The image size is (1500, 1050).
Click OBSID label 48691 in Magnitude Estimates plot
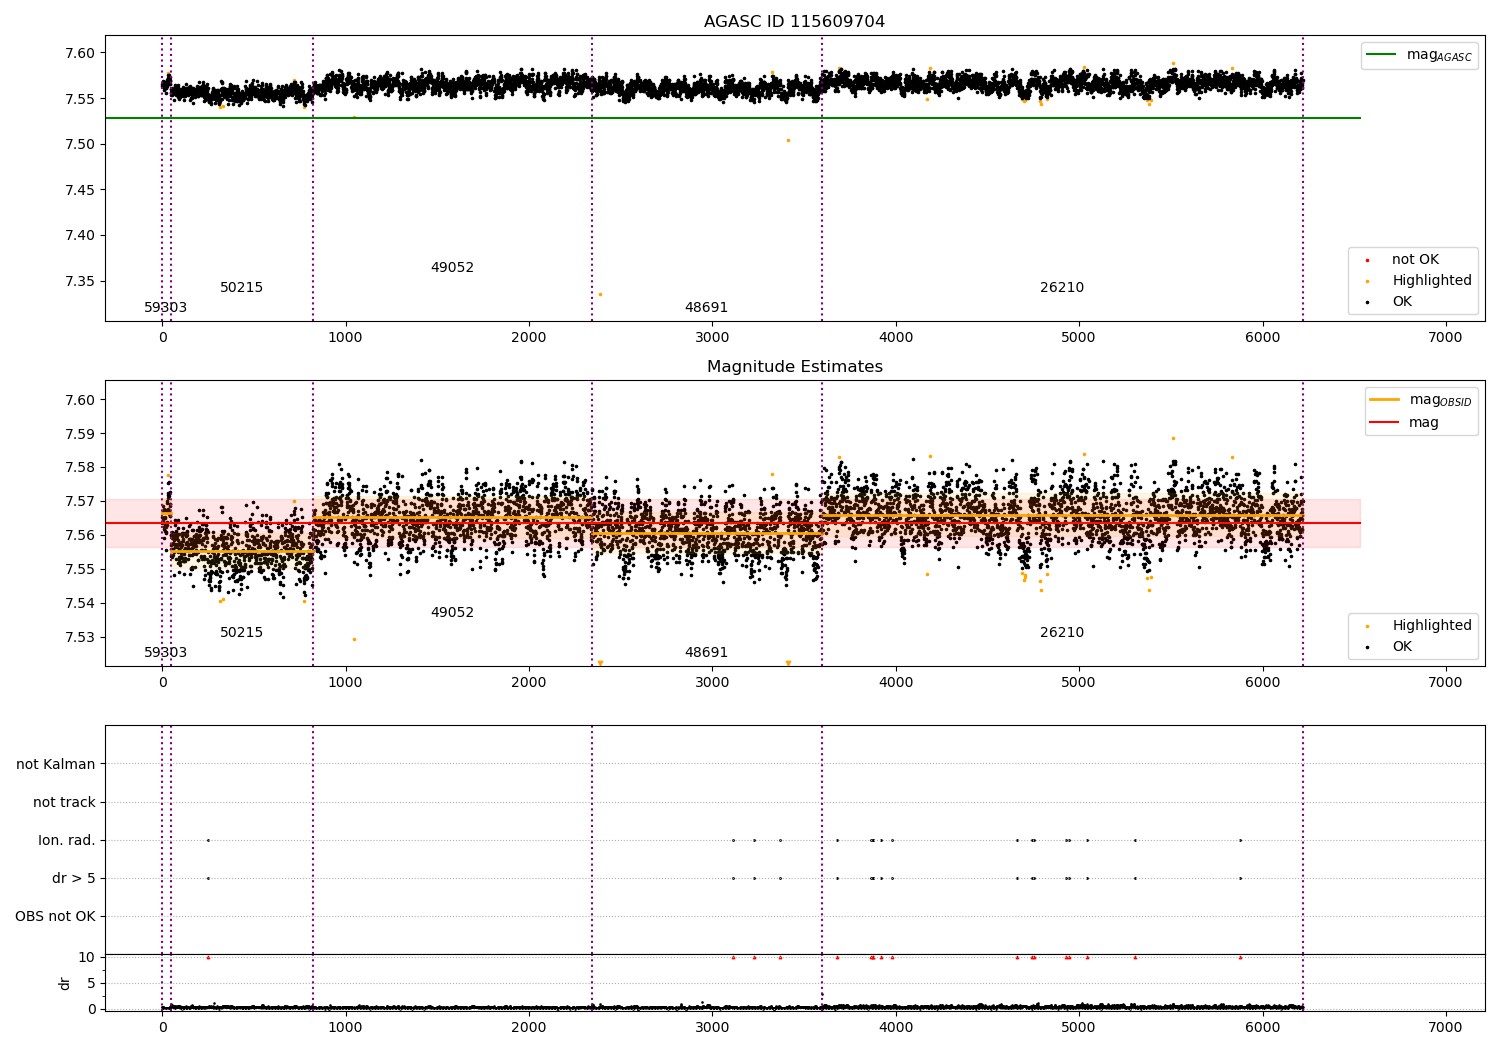(706, 653)
